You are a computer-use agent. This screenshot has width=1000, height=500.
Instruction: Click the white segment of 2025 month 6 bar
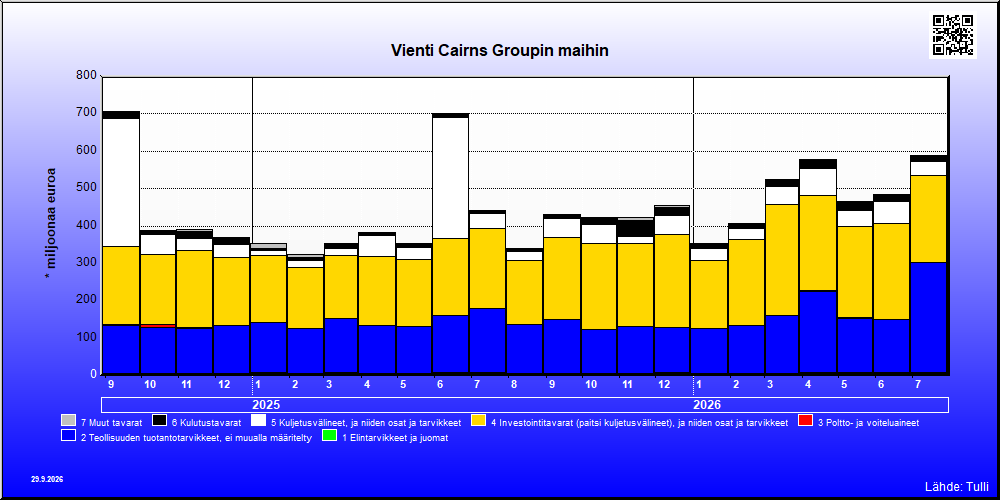[x=450, y=178]
